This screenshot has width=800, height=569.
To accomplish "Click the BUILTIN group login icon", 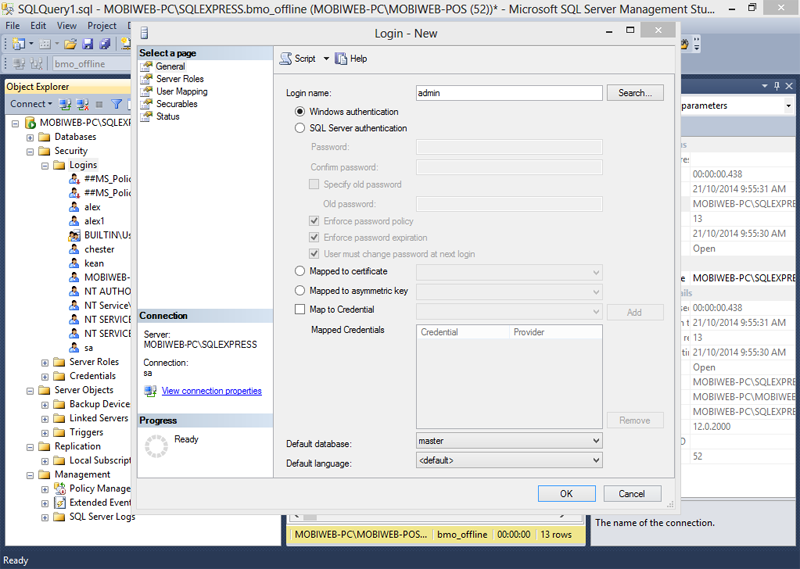I will pyautogui.click(x=74, y=235).
